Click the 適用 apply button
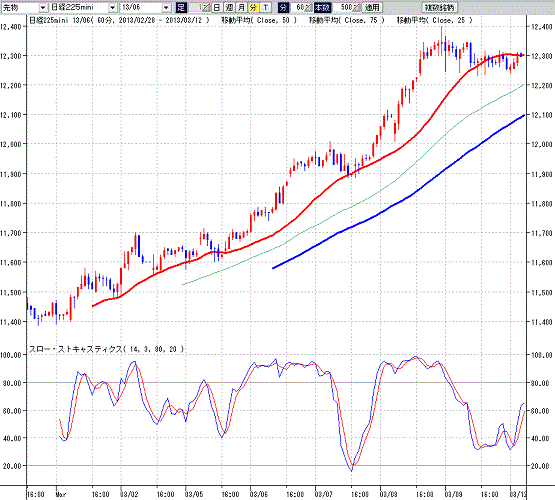The image size is (555, 500). coord(372,7)
